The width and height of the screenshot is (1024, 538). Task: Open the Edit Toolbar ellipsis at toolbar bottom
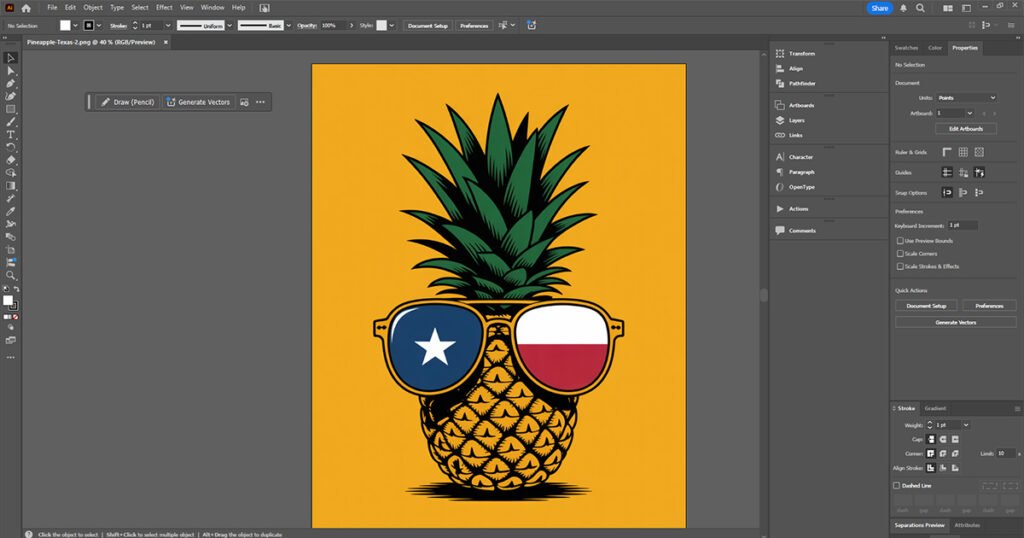10,358
